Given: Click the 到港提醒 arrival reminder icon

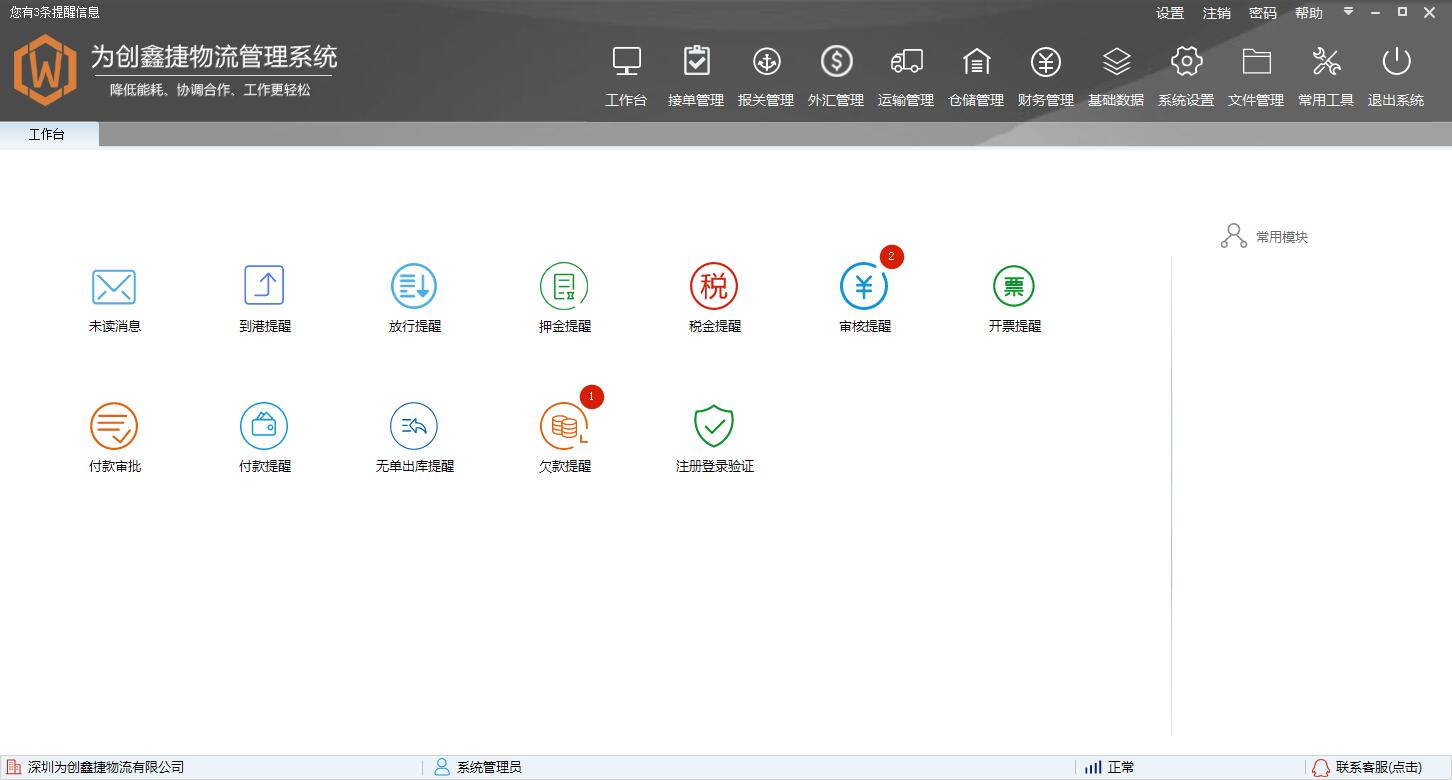Looking at the screenshot, I should click(x=264, y=286).
